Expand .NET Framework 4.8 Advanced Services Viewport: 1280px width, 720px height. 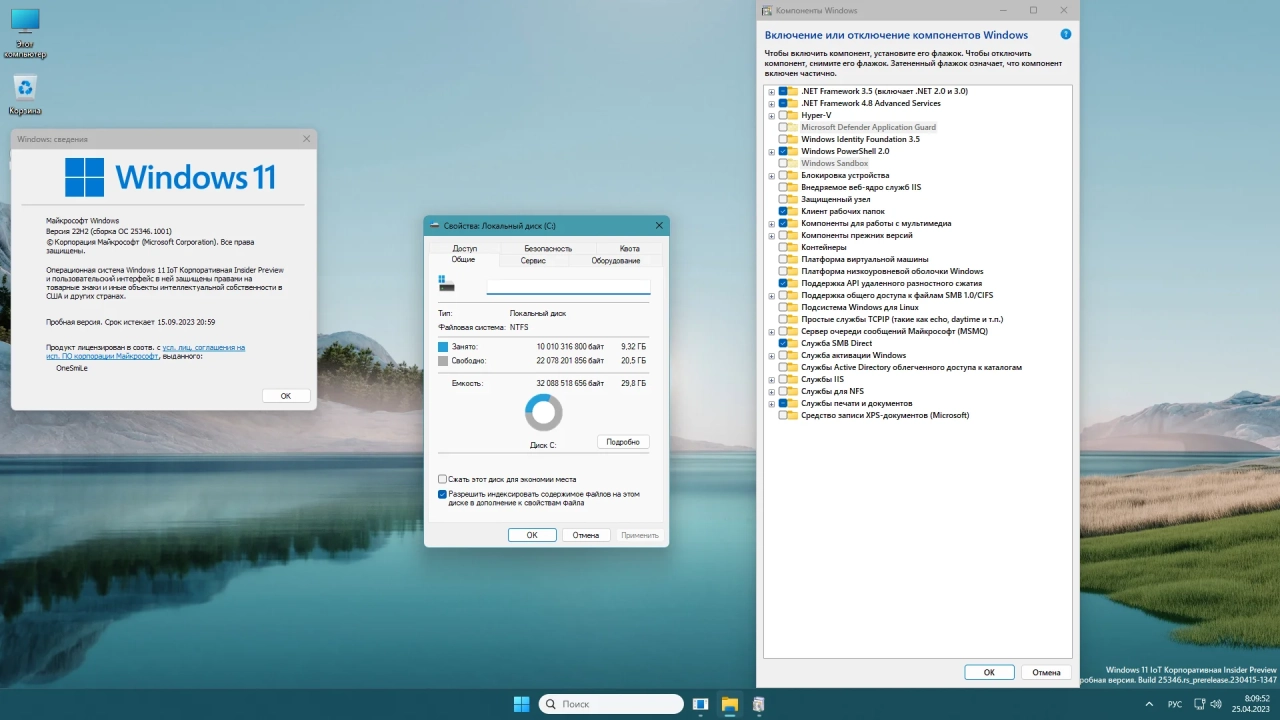tap(771, 103)
